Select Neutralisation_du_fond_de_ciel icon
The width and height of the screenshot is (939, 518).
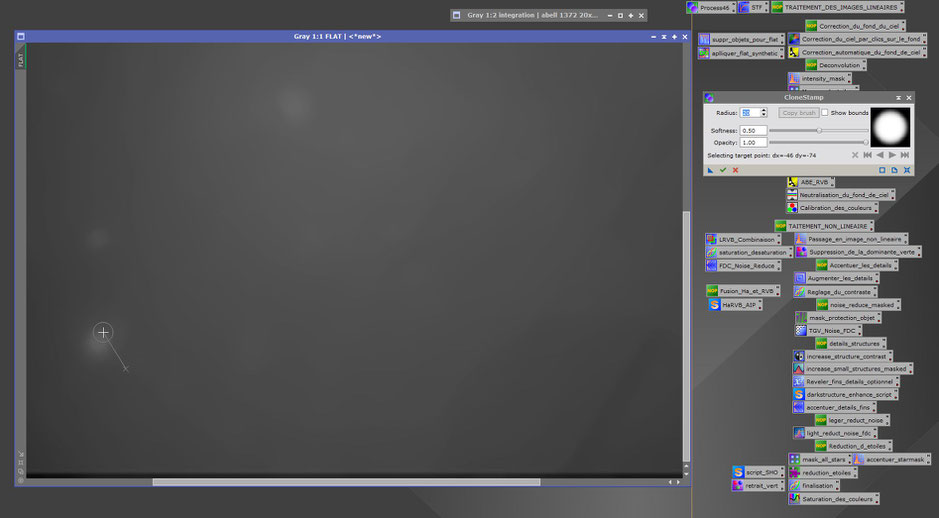click(x=840, y=195)
